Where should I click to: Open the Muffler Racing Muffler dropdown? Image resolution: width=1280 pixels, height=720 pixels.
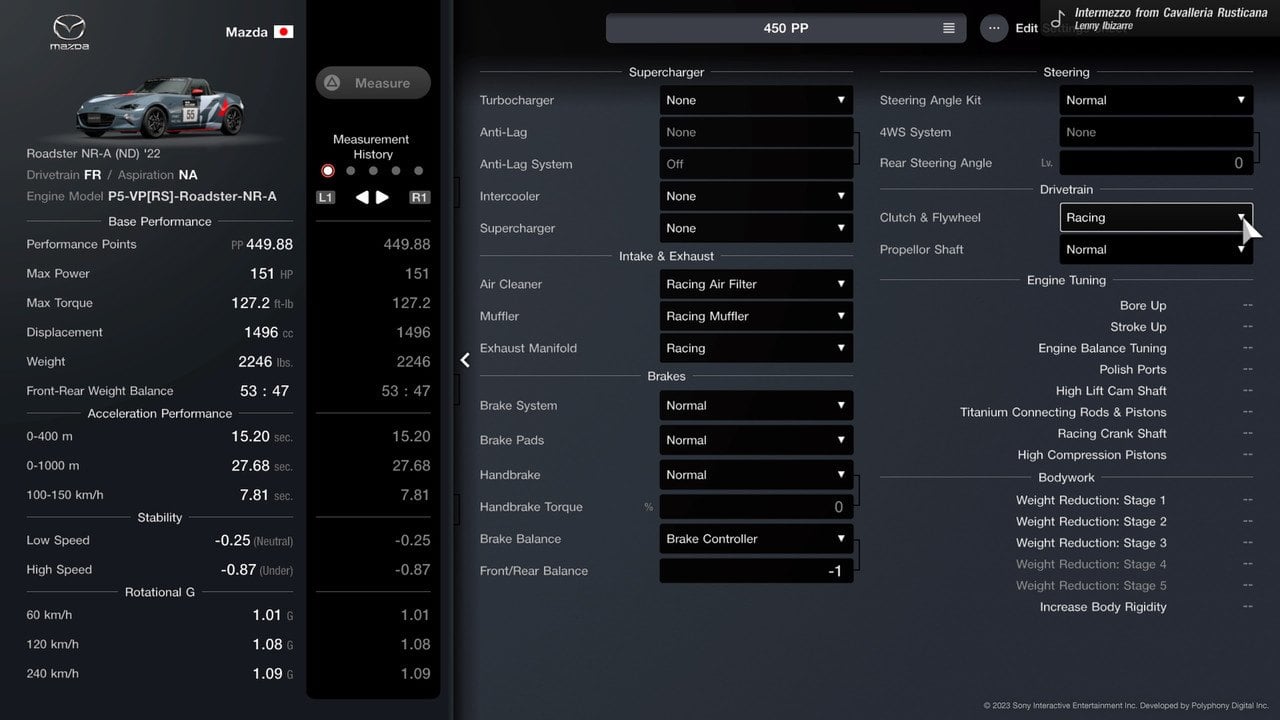pos(756,316)
